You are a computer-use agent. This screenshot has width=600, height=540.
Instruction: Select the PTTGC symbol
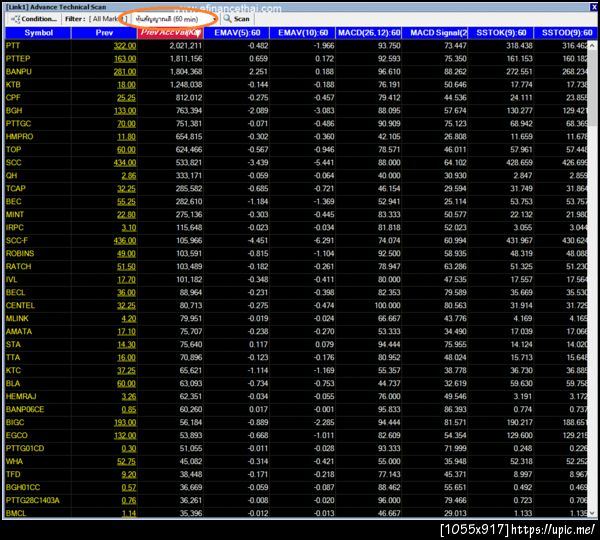(x=18, y=124)
